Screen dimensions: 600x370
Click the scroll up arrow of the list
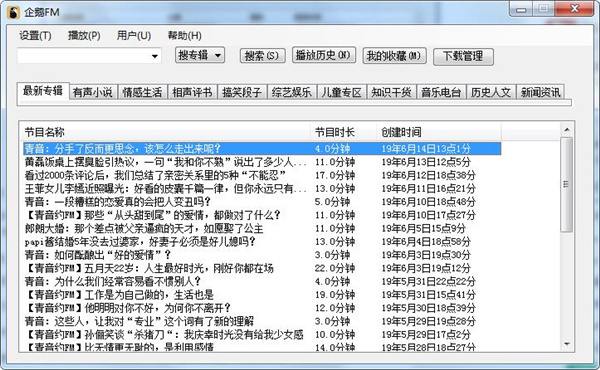567,130
